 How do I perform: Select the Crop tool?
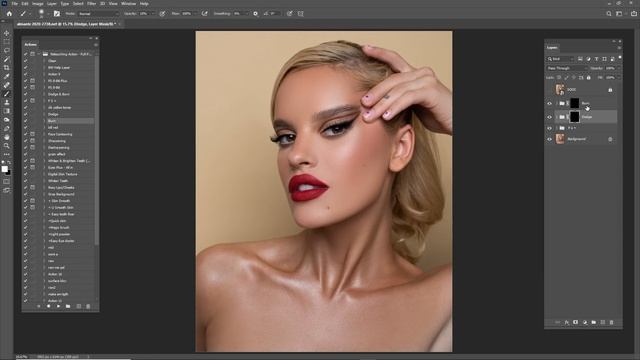(7, 68)
